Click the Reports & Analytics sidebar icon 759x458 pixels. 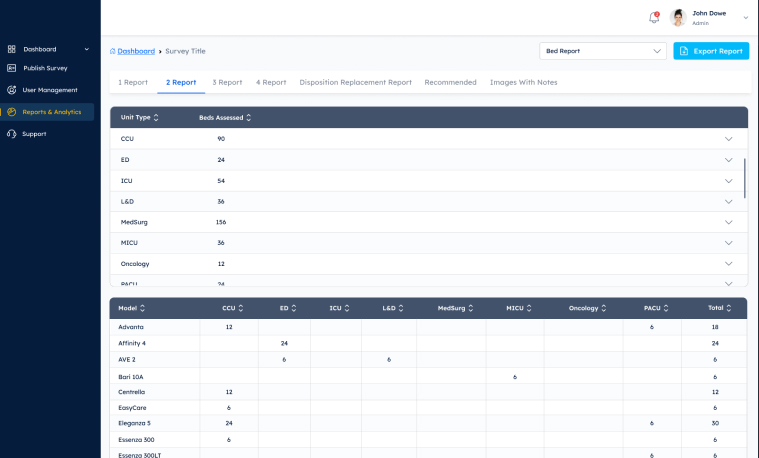pos(12,112)
